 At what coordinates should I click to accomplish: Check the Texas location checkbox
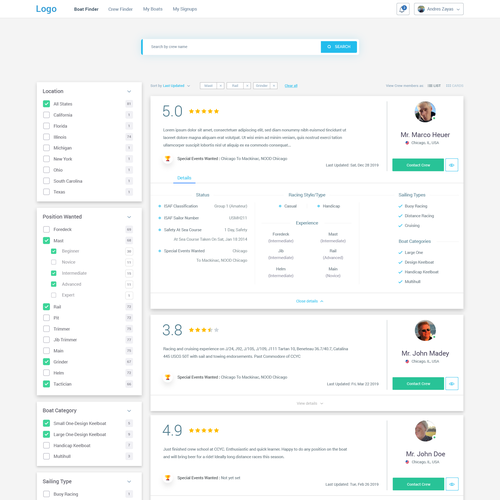(x=46, y=192)
